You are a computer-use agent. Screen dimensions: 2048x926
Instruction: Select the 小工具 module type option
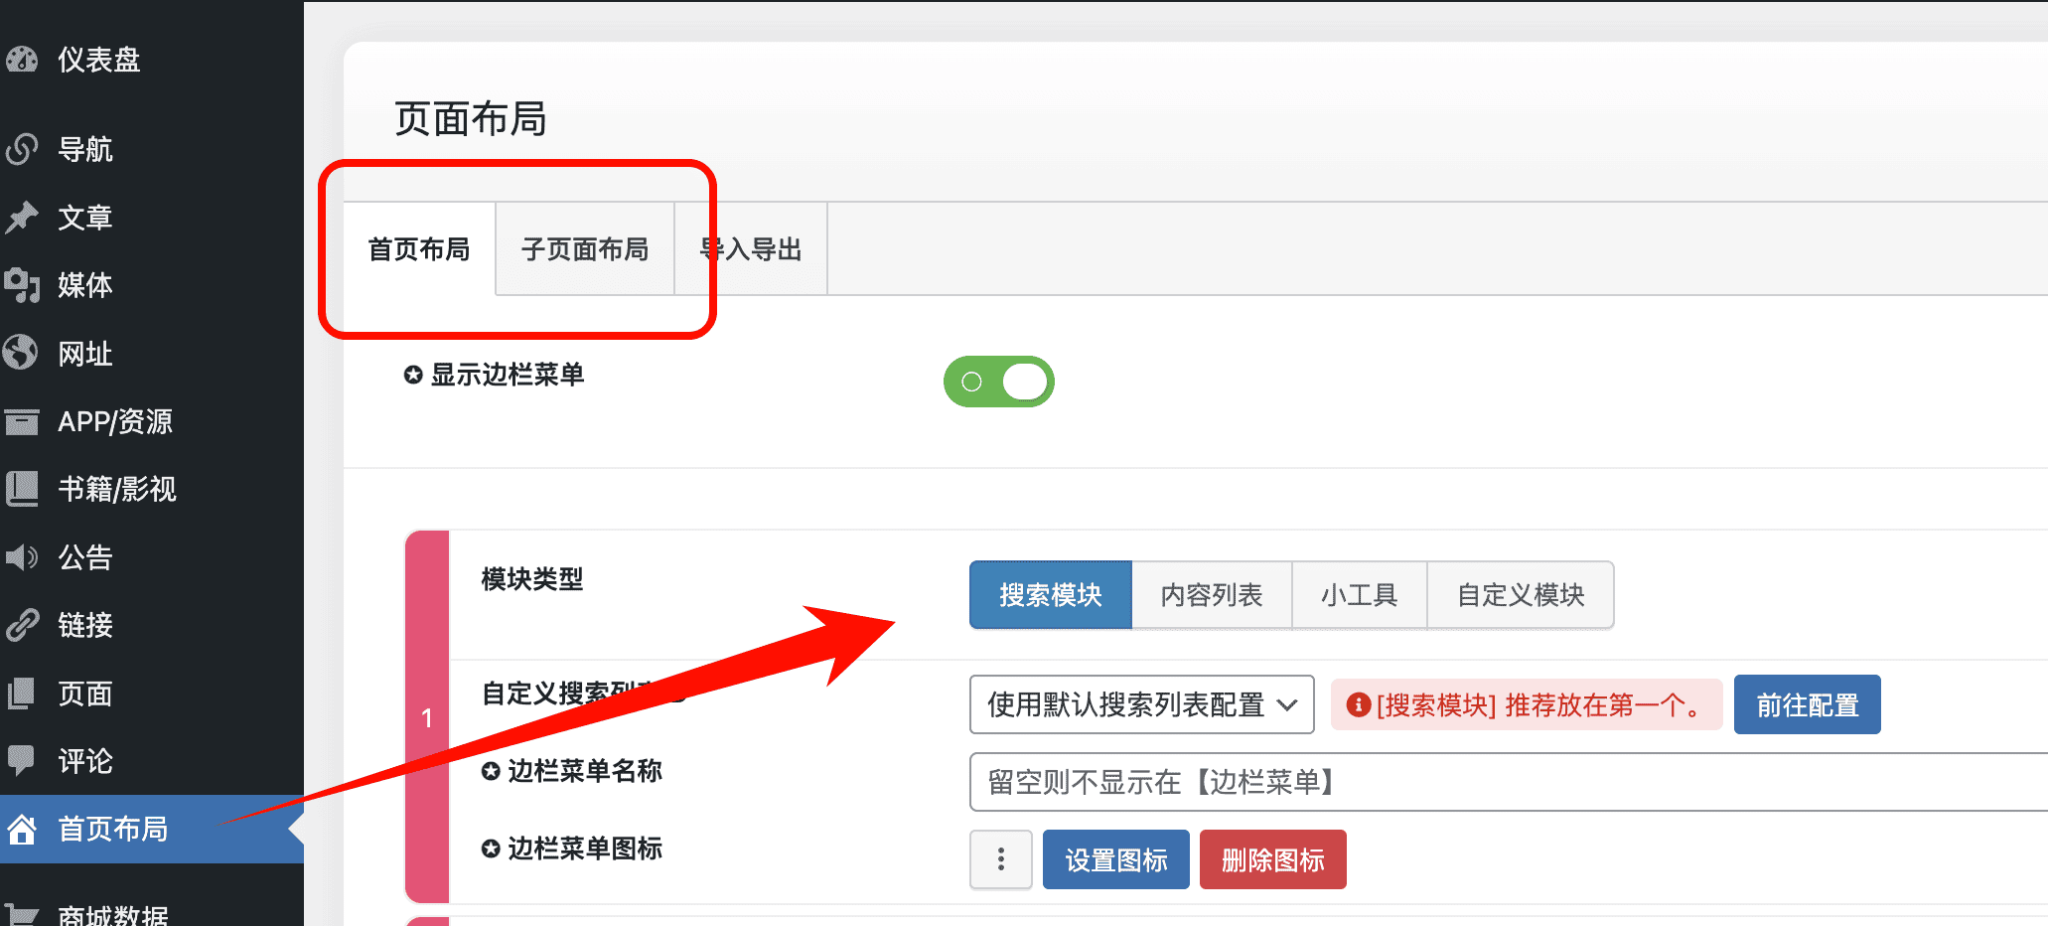point(1360,594)
